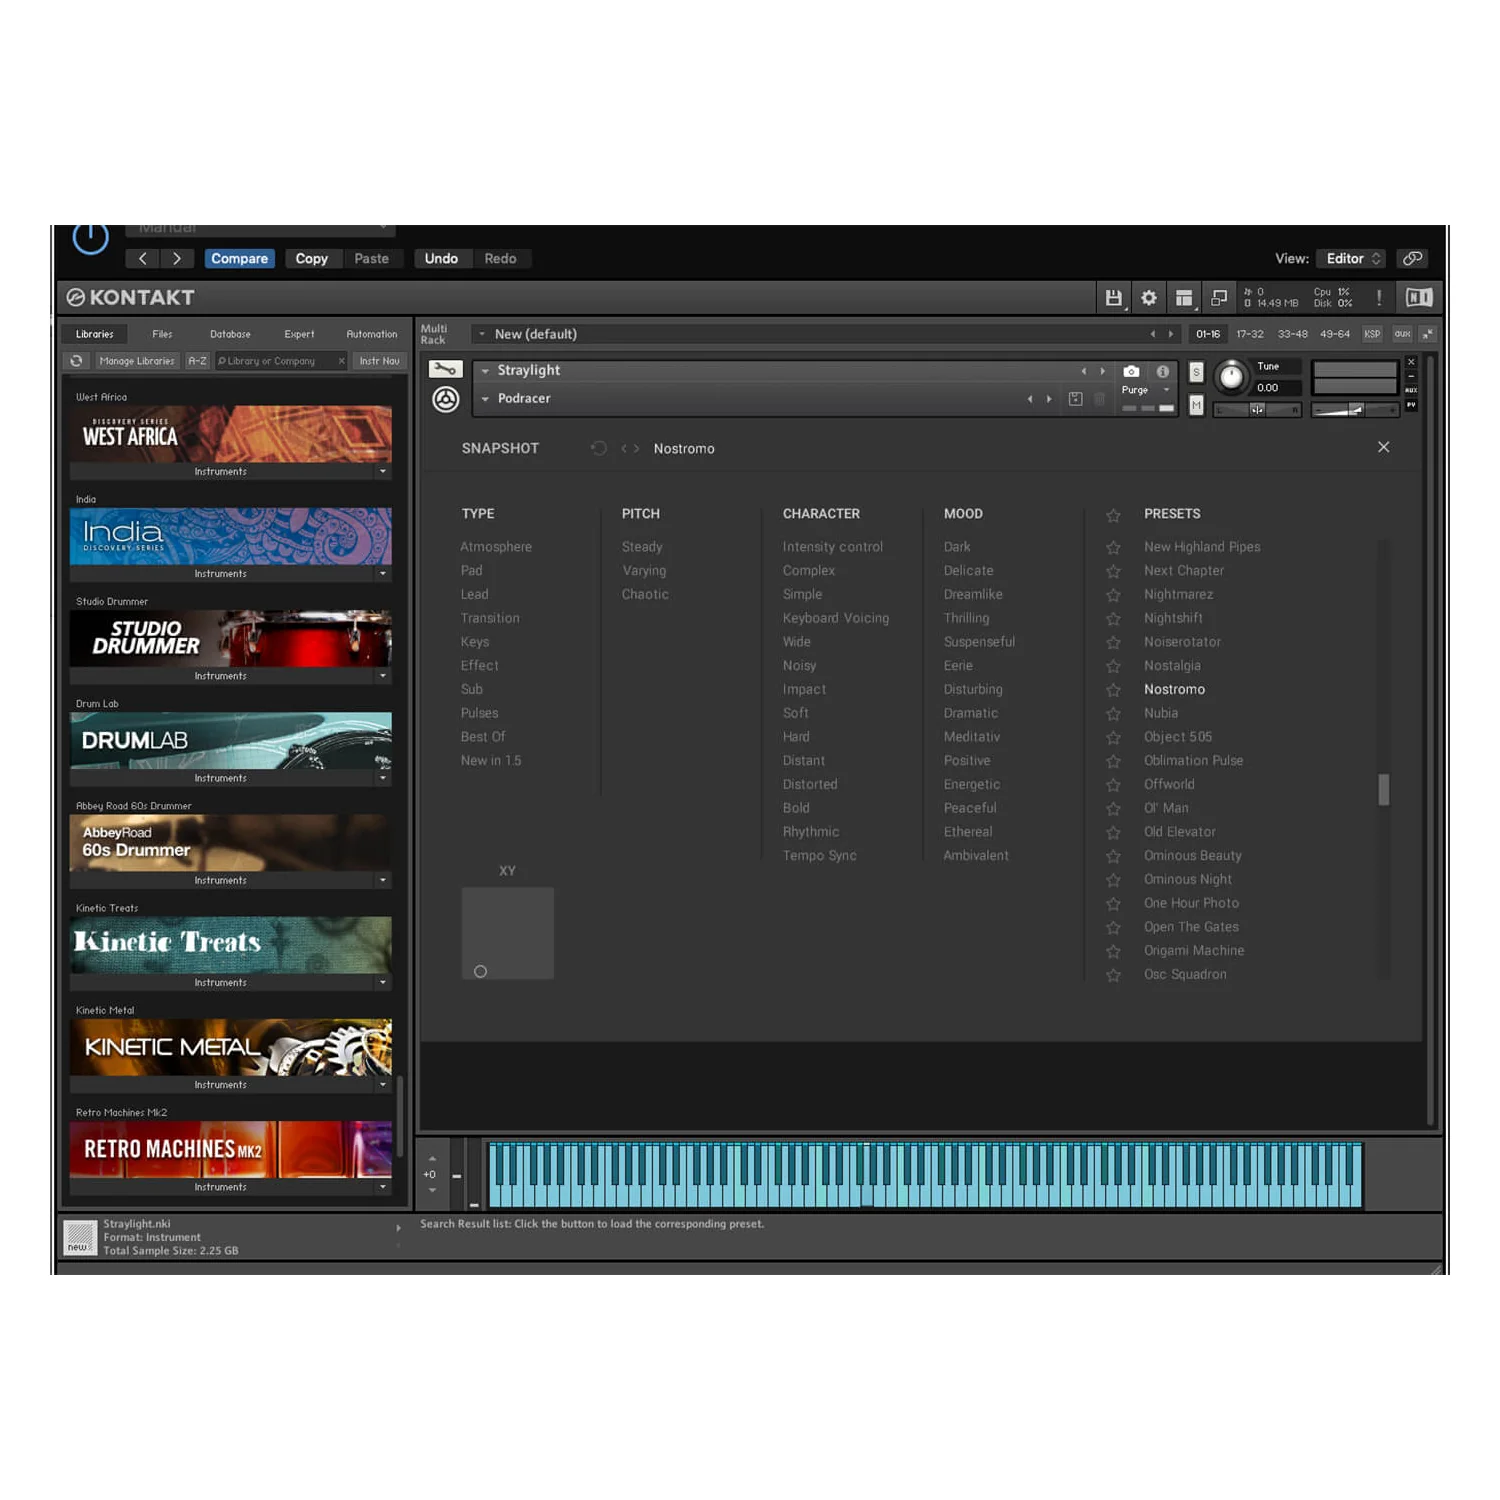Toggle the PV button on instrument header
This screenshot has width=1500, height=1500.
[x=1411, y=405]
